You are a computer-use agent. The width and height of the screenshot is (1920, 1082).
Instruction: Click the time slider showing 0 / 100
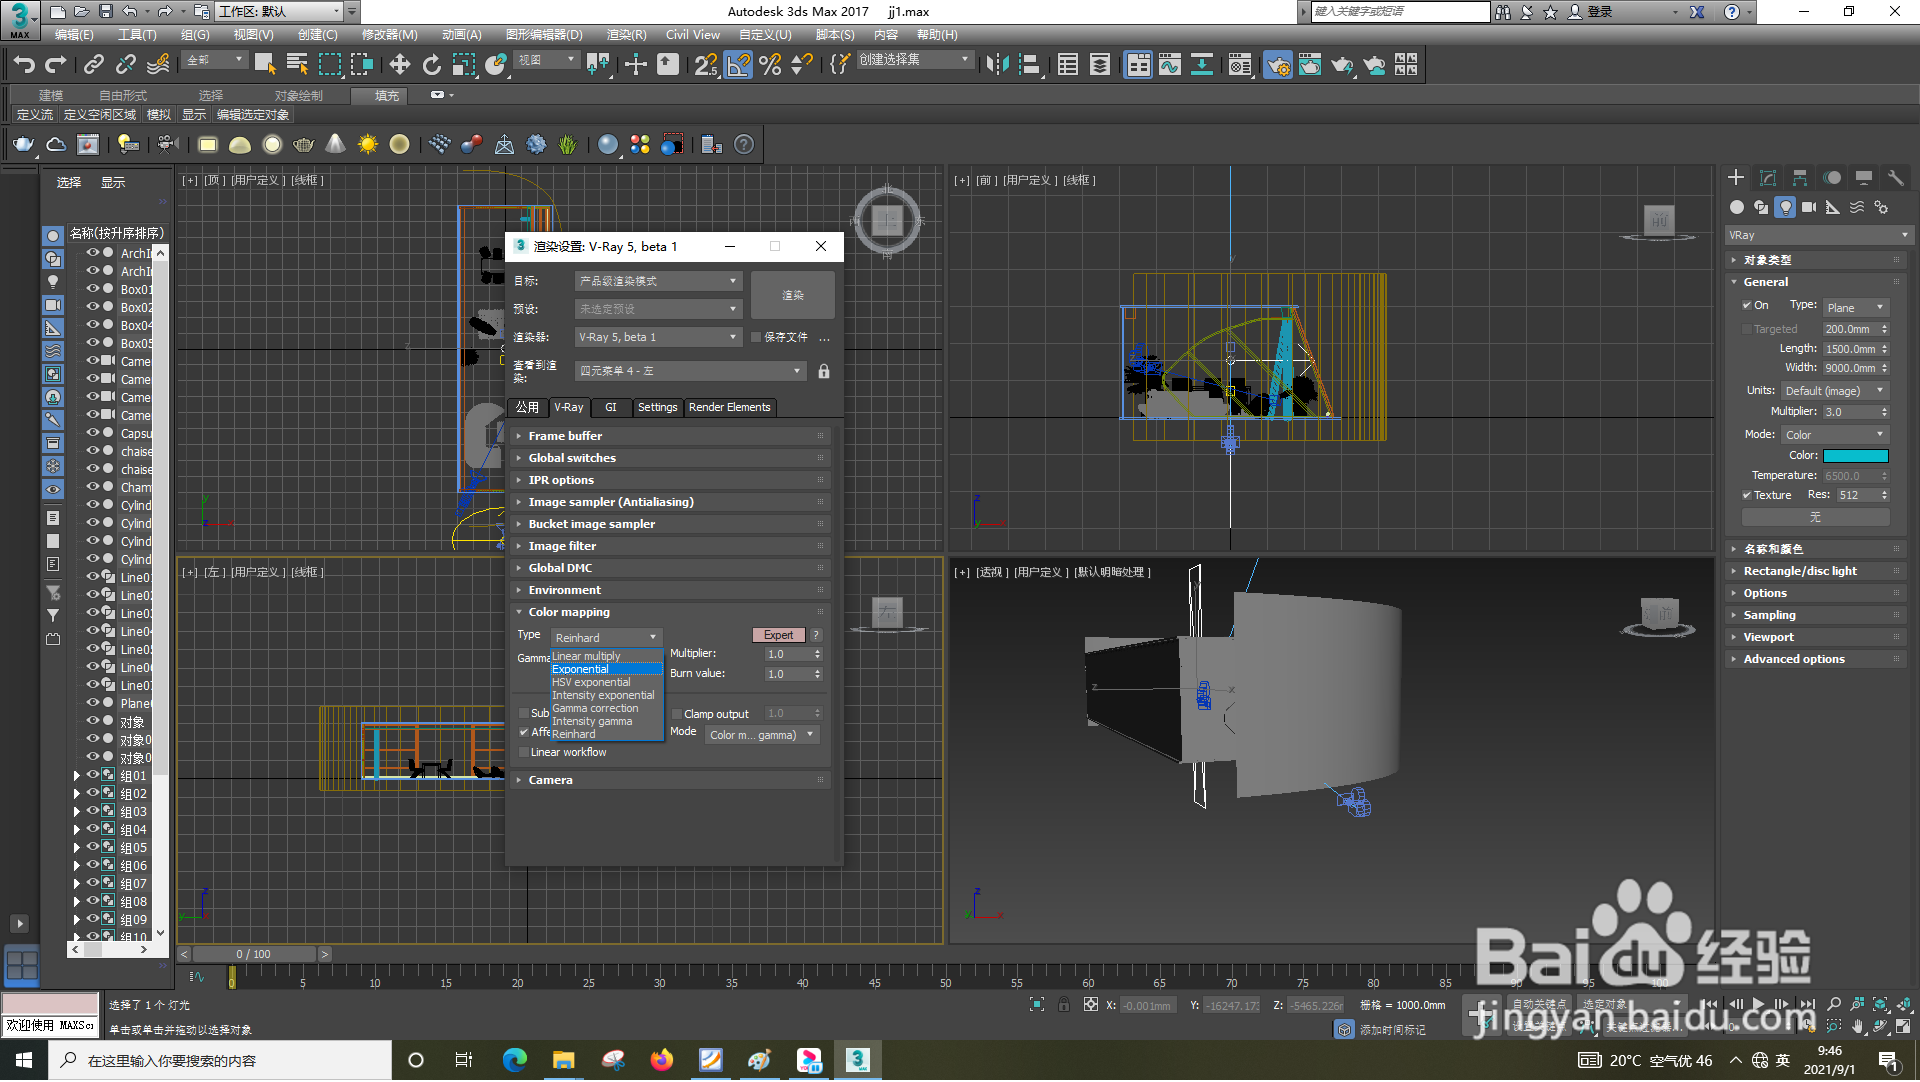pos(254,955)
